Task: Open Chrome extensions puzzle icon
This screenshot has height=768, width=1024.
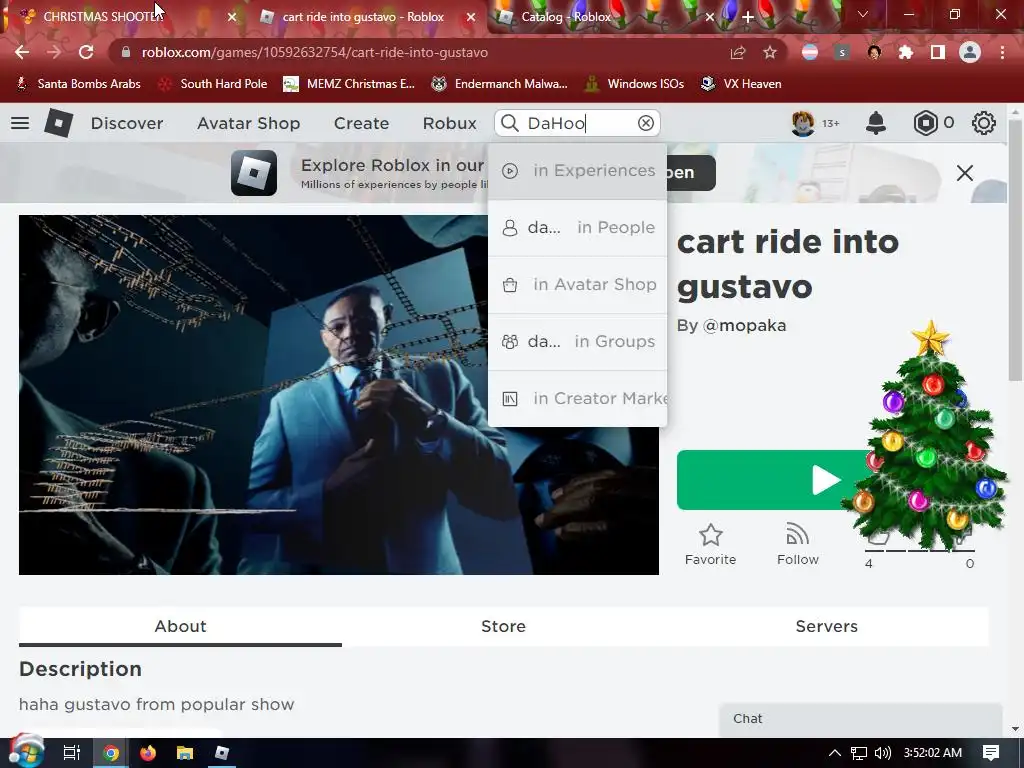Action: tap(906, 52)
